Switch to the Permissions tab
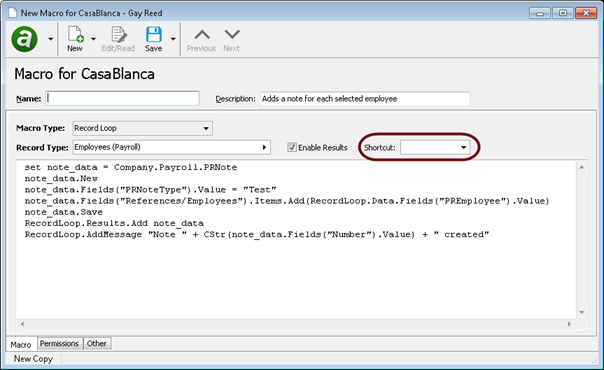 click(x=59, y=343)
